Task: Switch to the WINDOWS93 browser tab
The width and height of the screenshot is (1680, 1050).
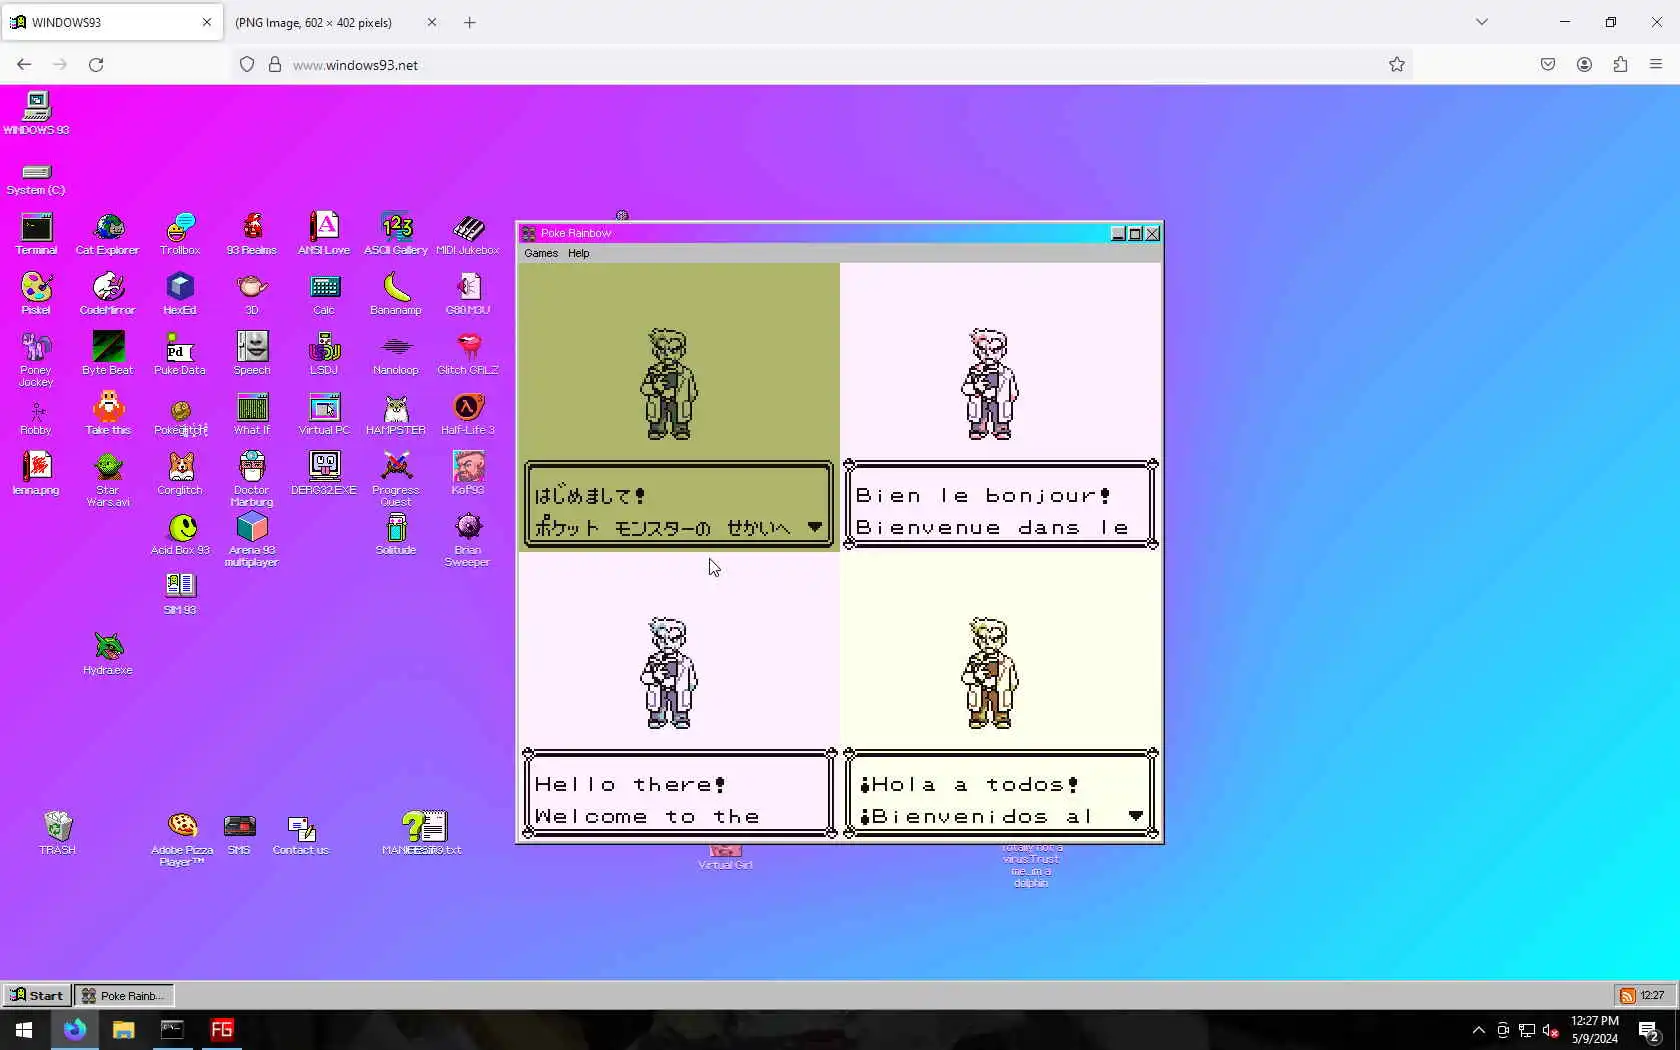Action: click(x=113, y=22)
